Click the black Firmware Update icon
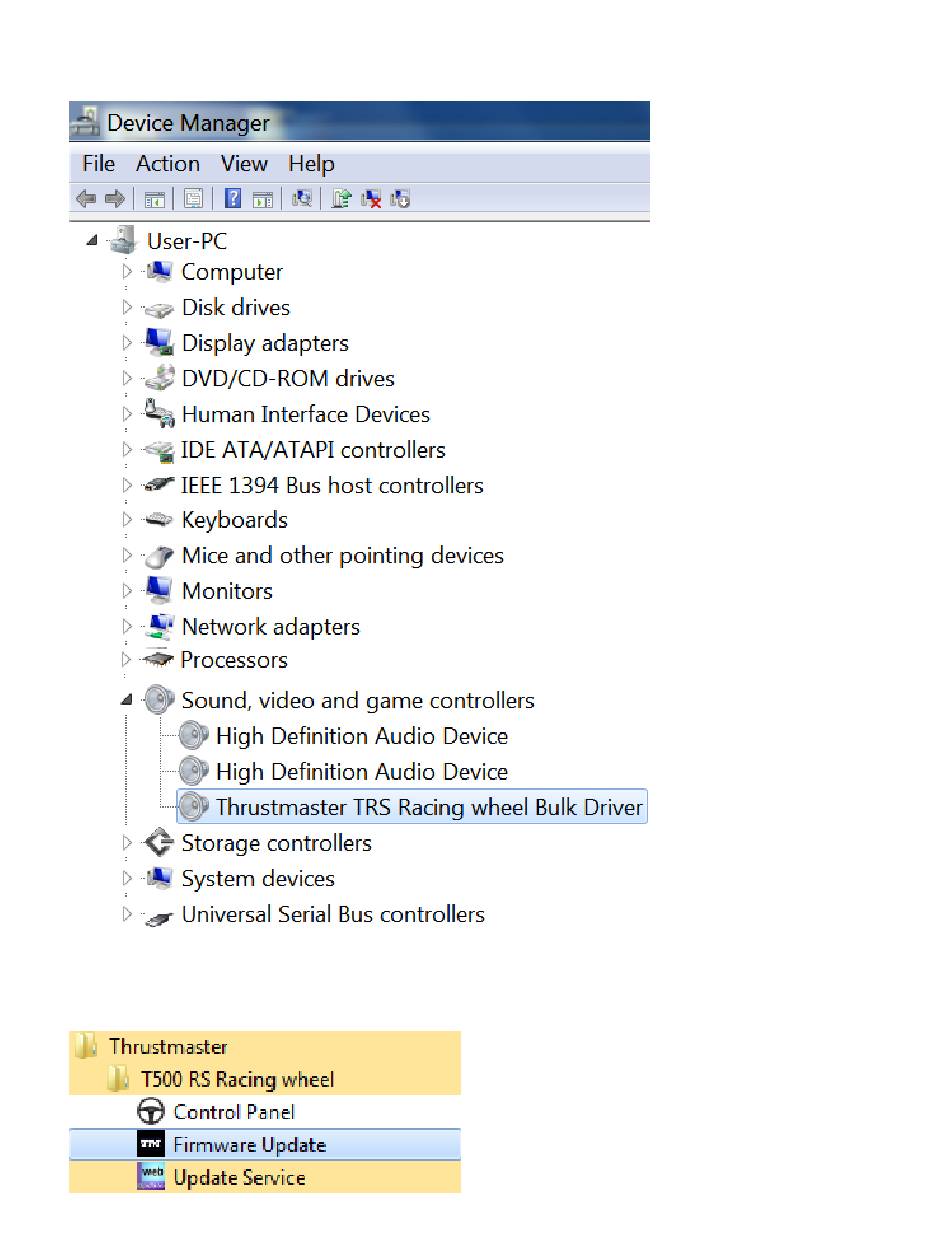The image size is (950, 1260). click(150, 1145)
